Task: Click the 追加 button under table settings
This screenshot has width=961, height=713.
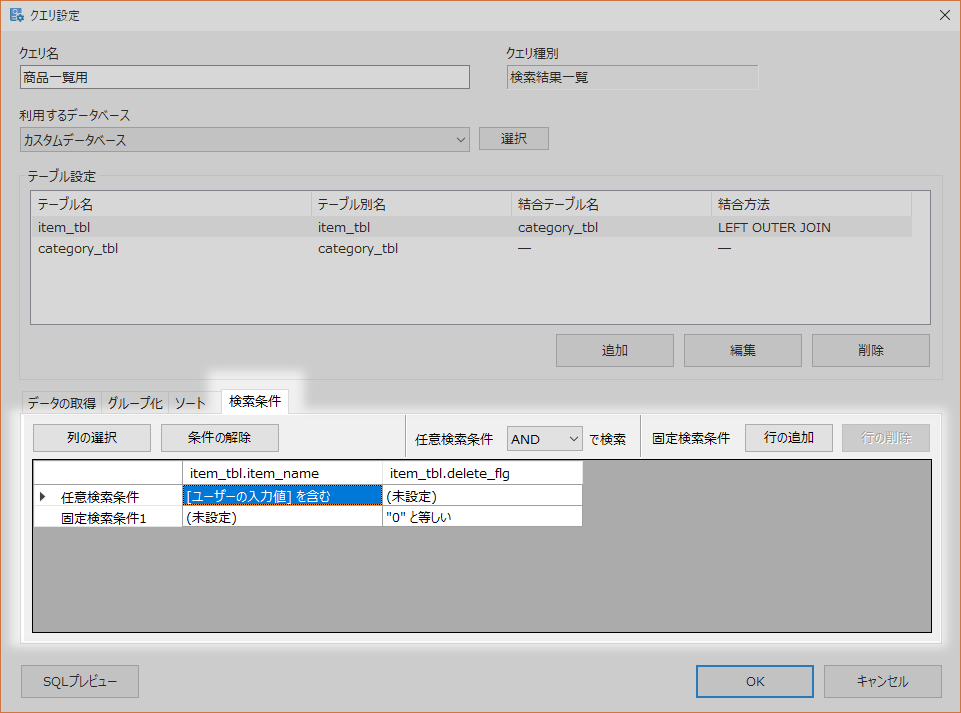Action: pos(615,350)
